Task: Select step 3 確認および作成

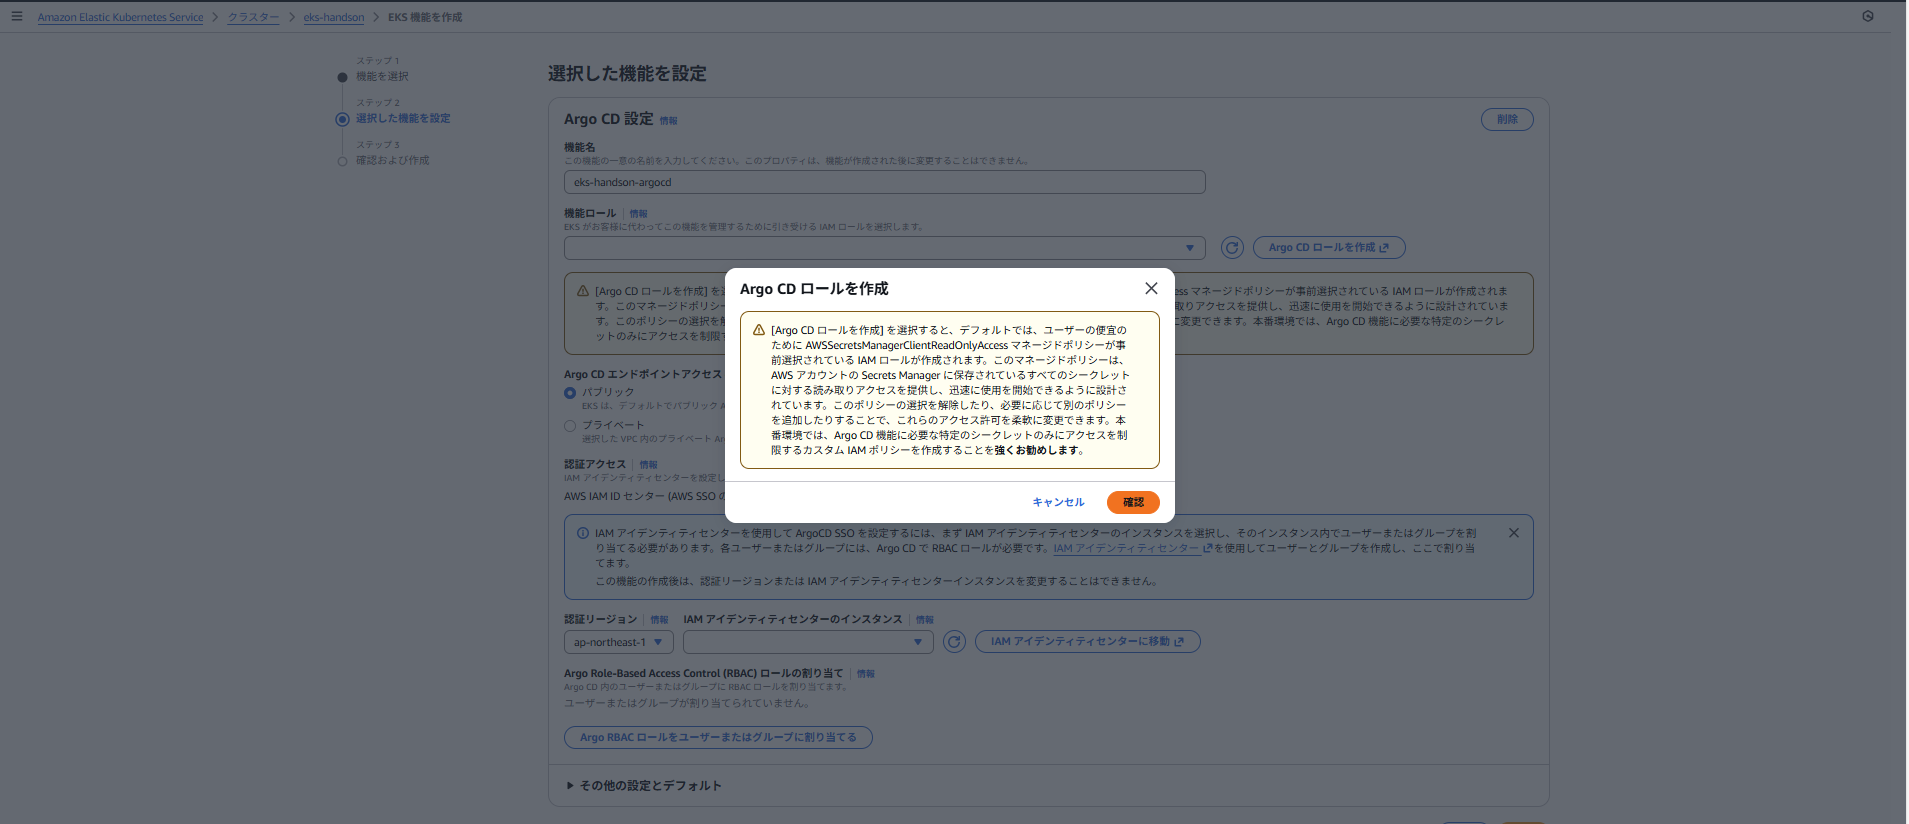Action: tap(392, 161)
